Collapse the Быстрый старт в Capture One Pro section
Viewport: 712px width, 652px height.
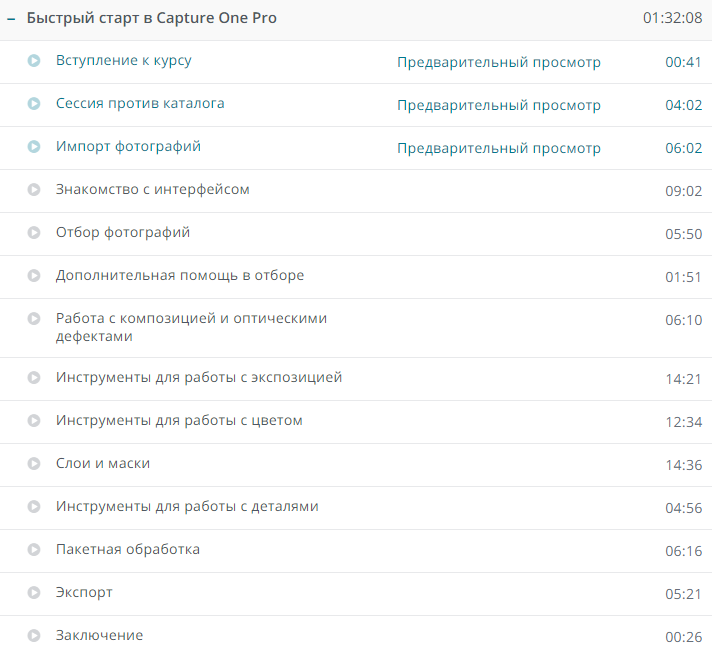[10, 19]
